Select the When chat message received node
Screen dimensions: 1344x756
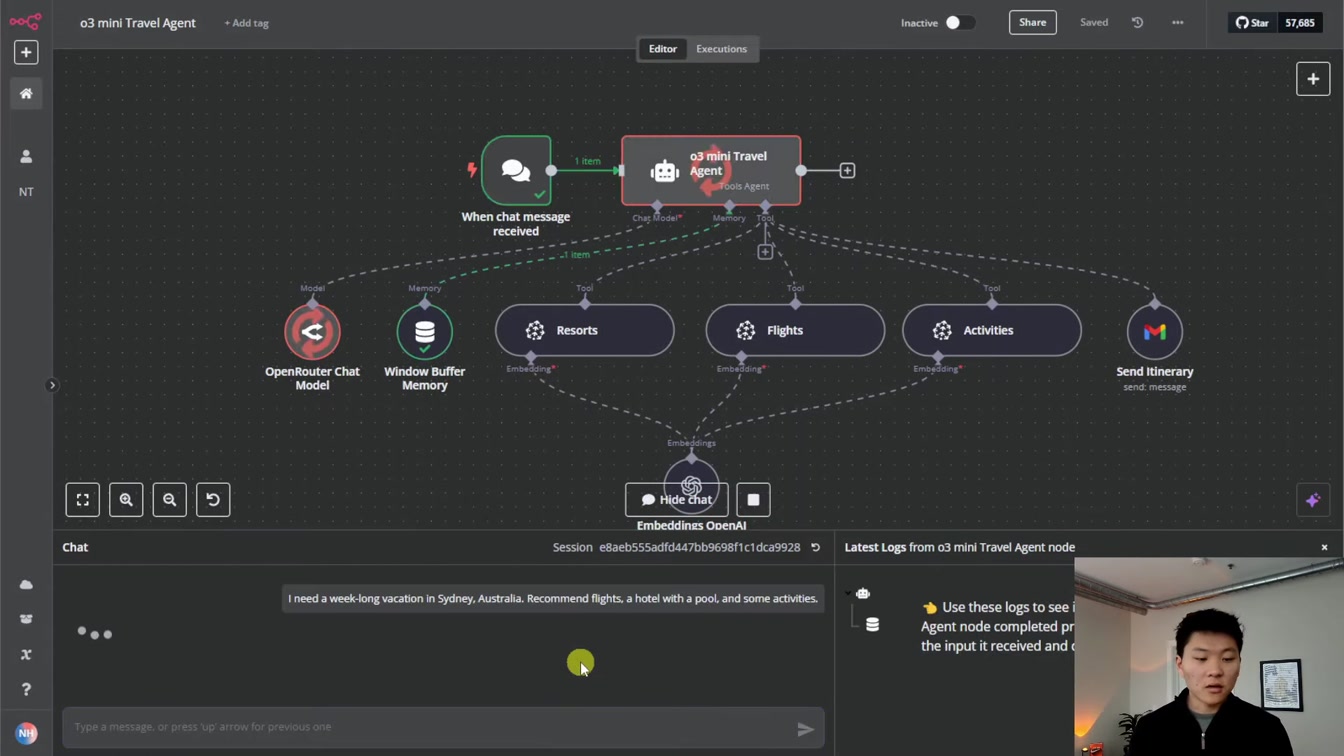coord(516,170)
